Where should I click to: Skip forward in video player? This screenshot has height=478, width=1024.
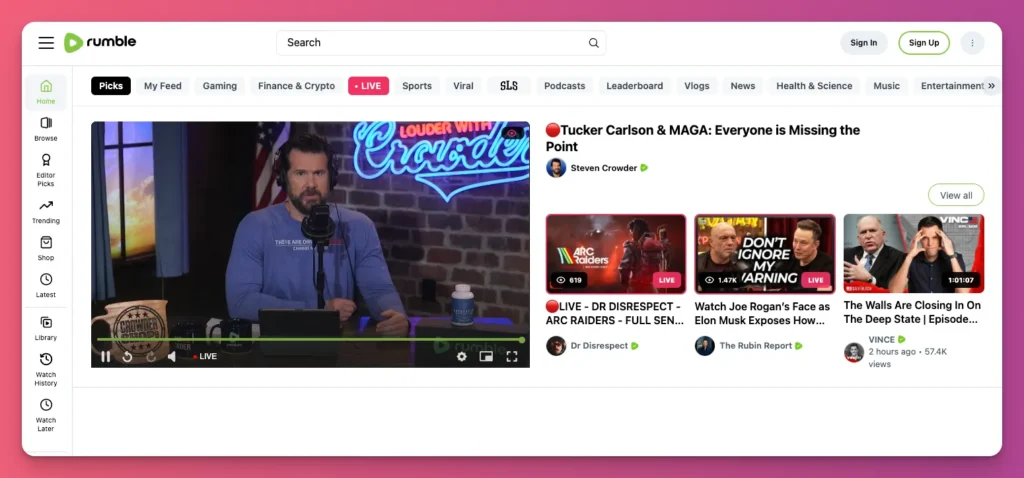(151, 357)
